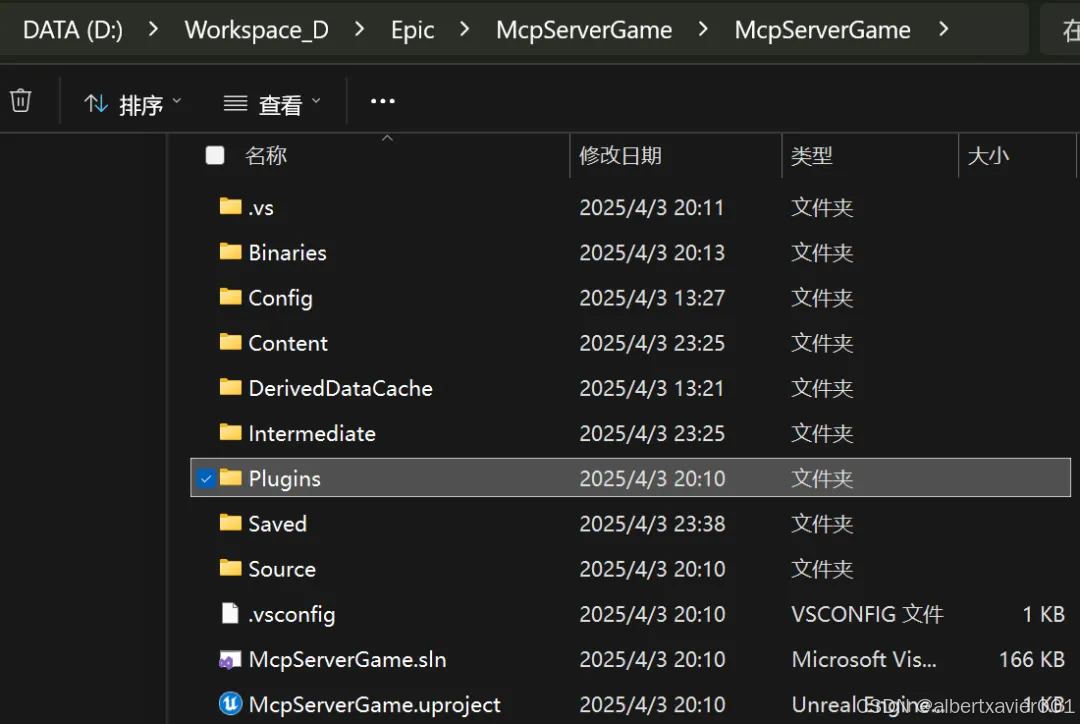The height and width of the screenshot is (724, 1080).
Task: Click the Visual Studio solution file icon
Action: (230, 660)
